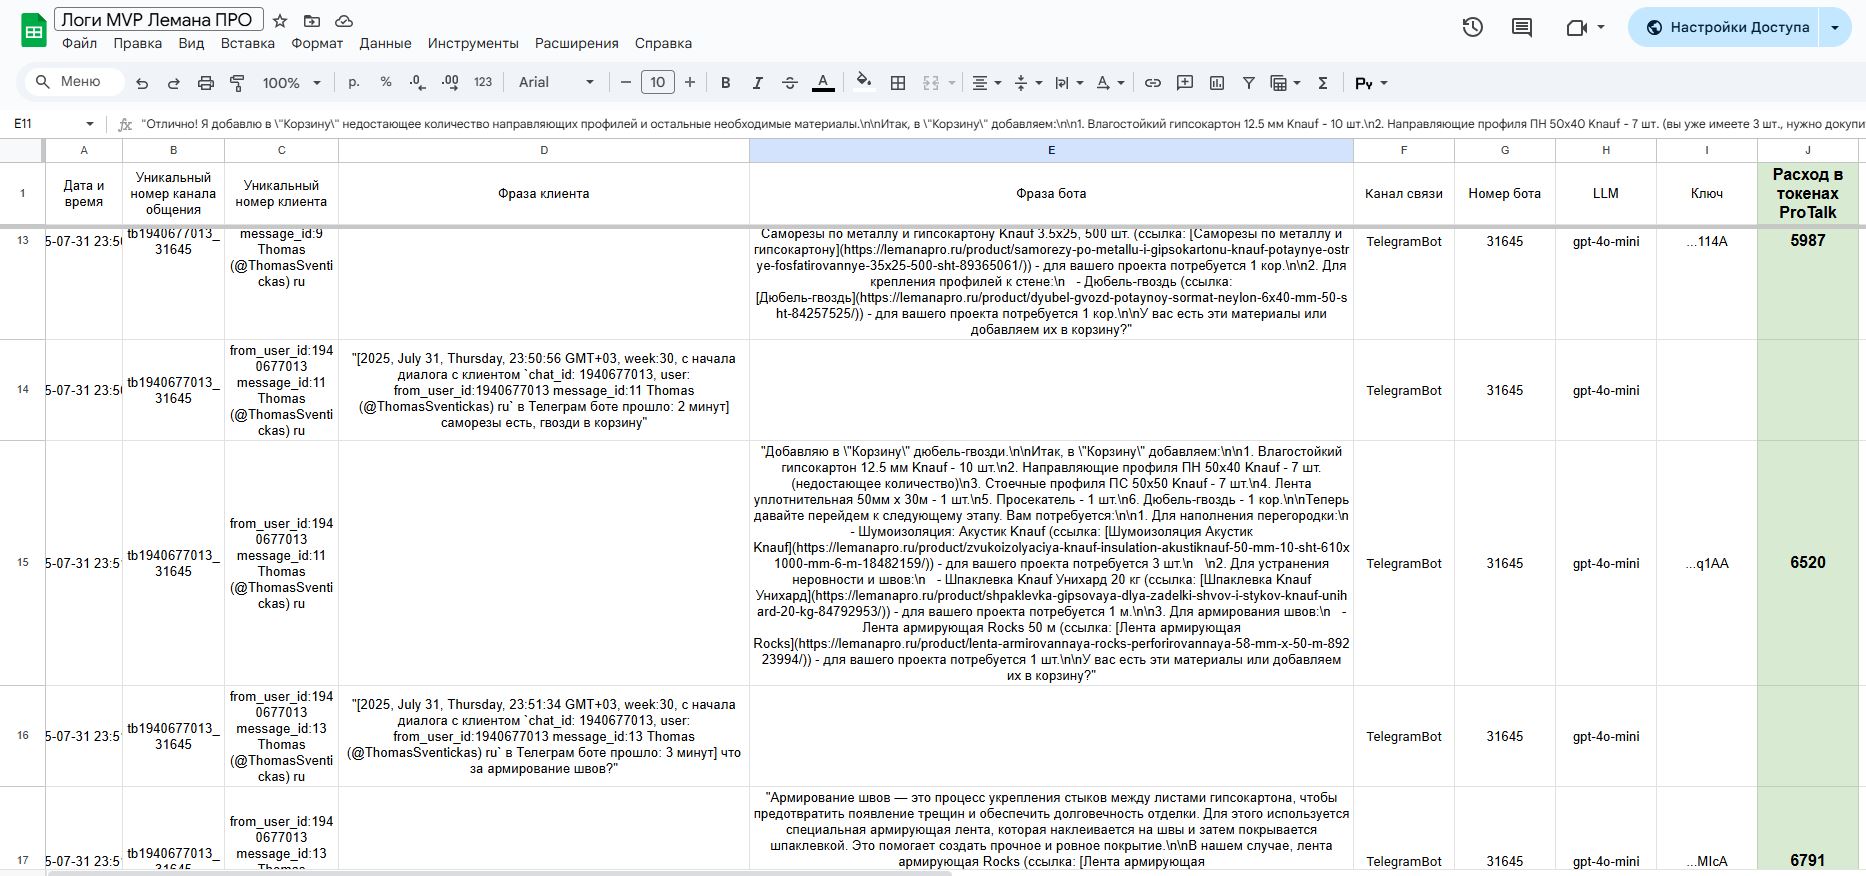Open the Правка menu

tap(138, 43)
